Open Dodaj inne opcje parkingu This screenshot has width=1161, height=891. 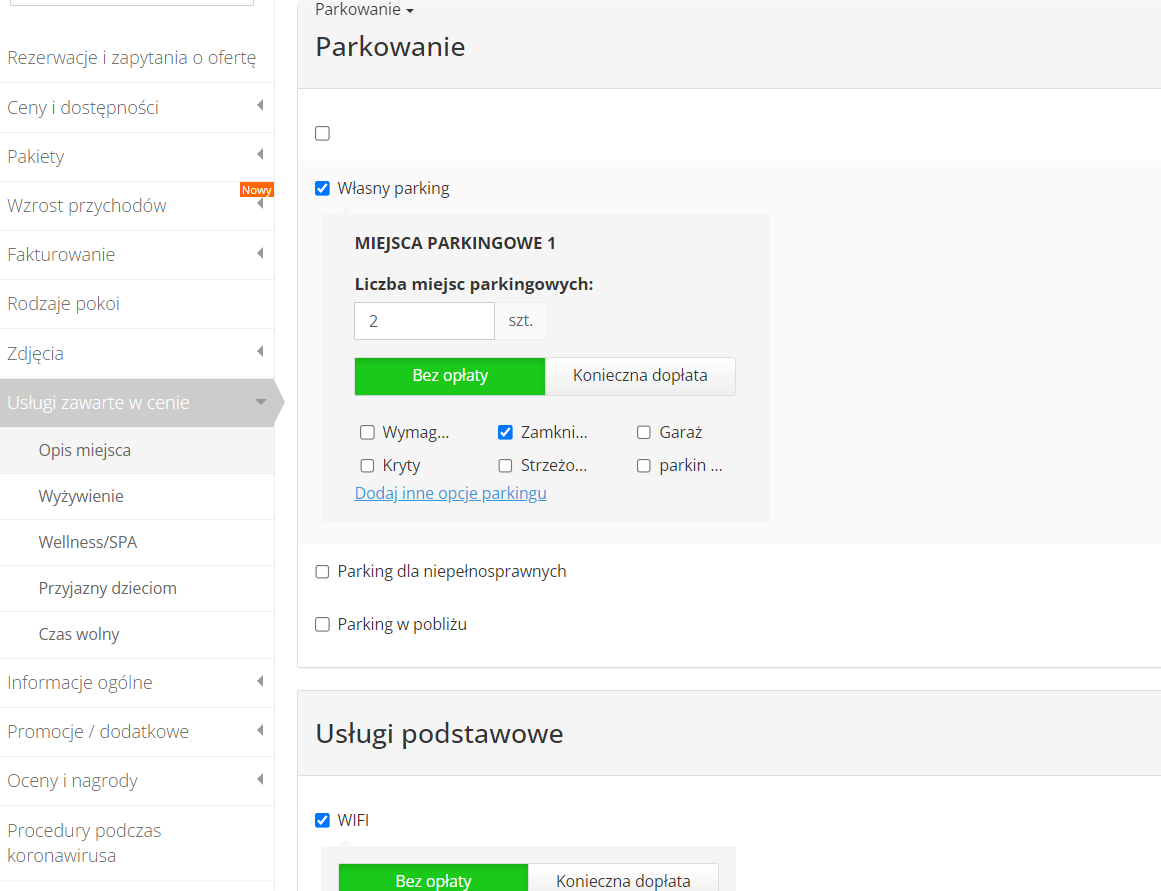point(450,492)
